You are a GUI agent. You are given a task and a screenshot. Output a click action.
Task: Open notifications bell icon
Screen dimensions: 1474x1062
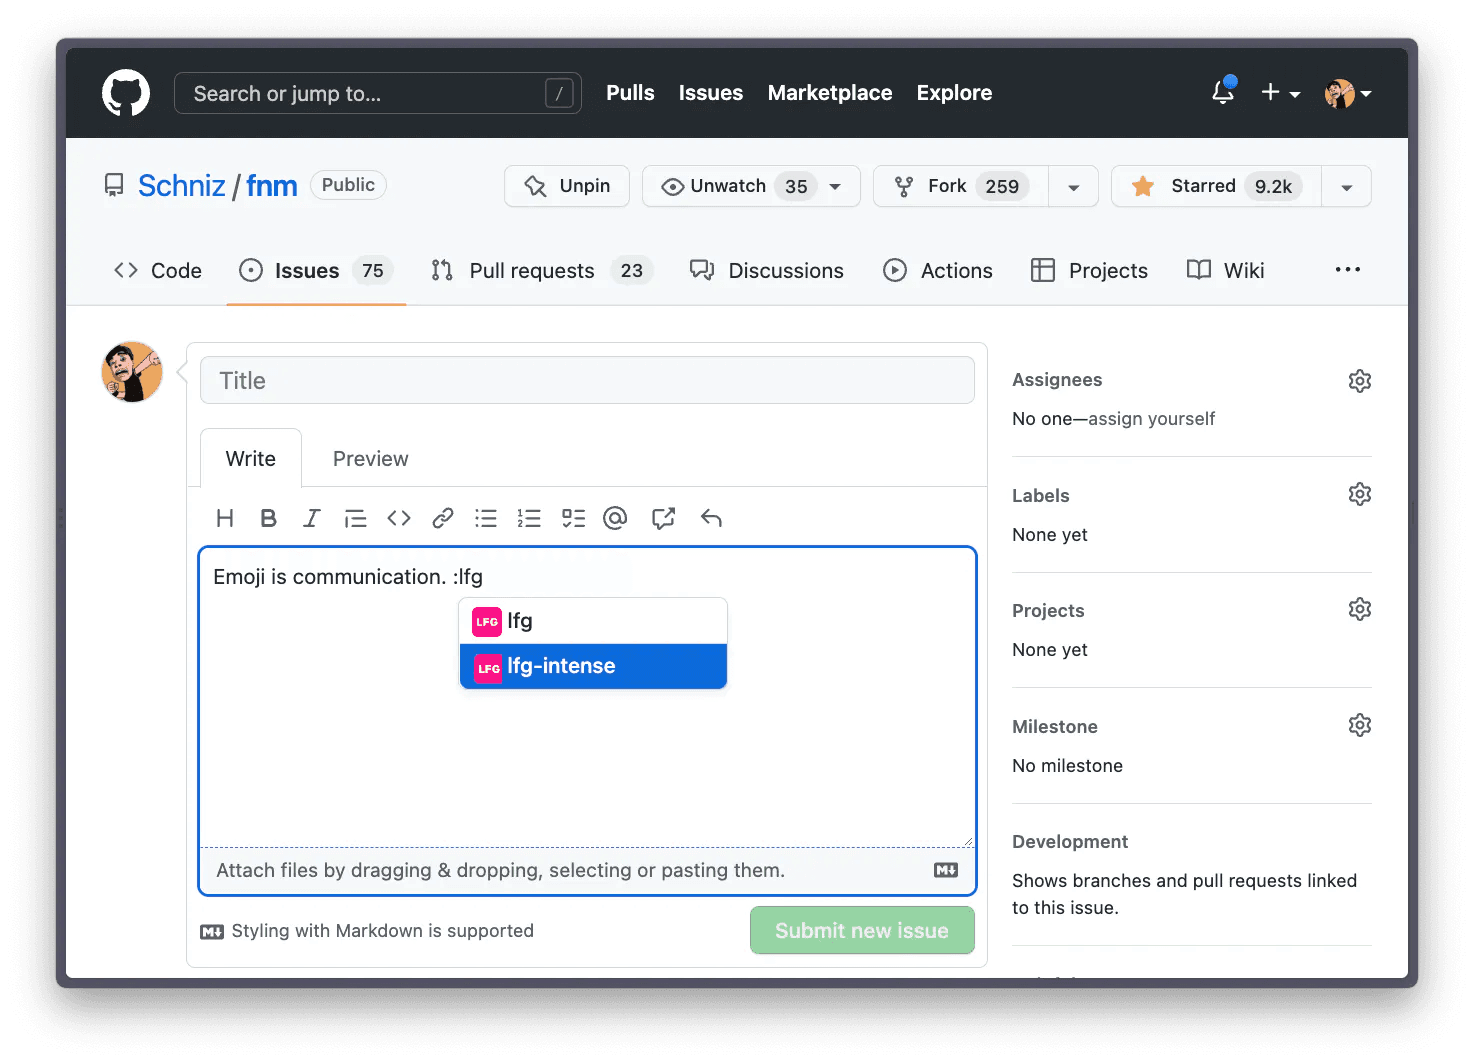(x=1222, y=93)
